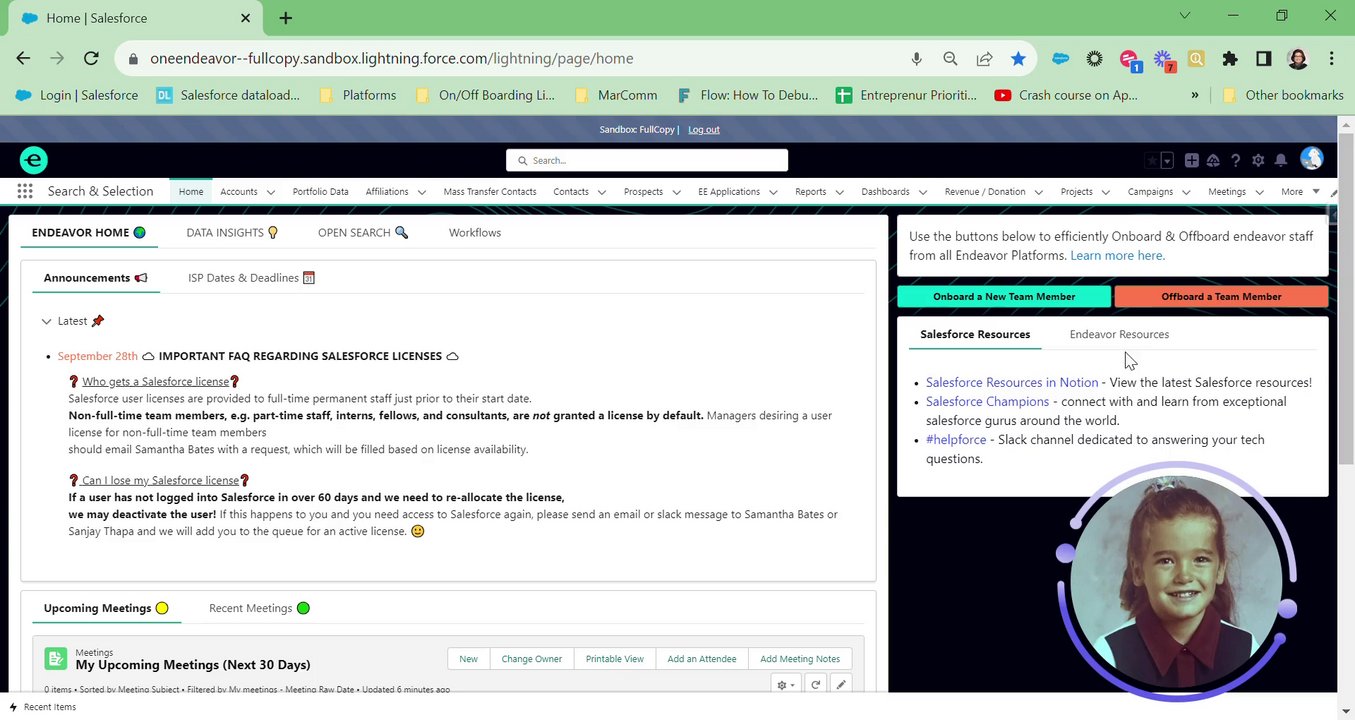Open Salesforce Help question mark
1355x720 pixels.
tap(1236, 160)
